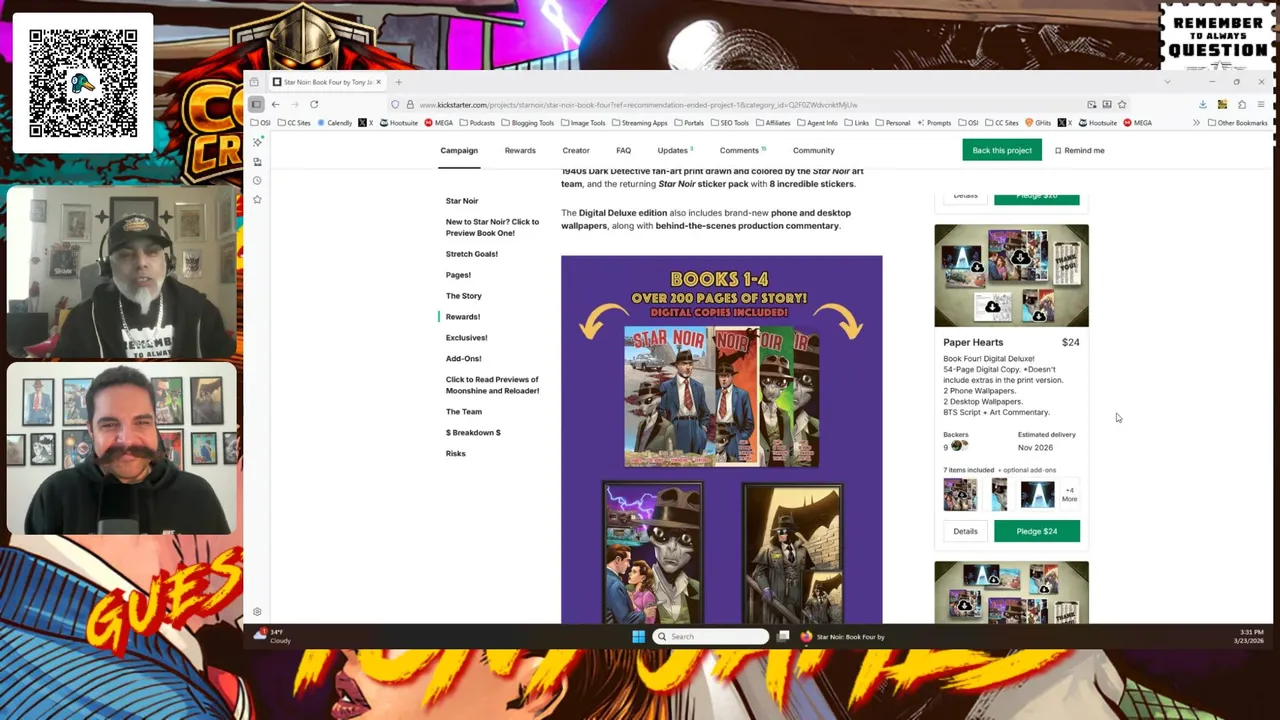Screen dimensions: 1280x720
Task: Go back using the browser back arrow
Action: 275,104
